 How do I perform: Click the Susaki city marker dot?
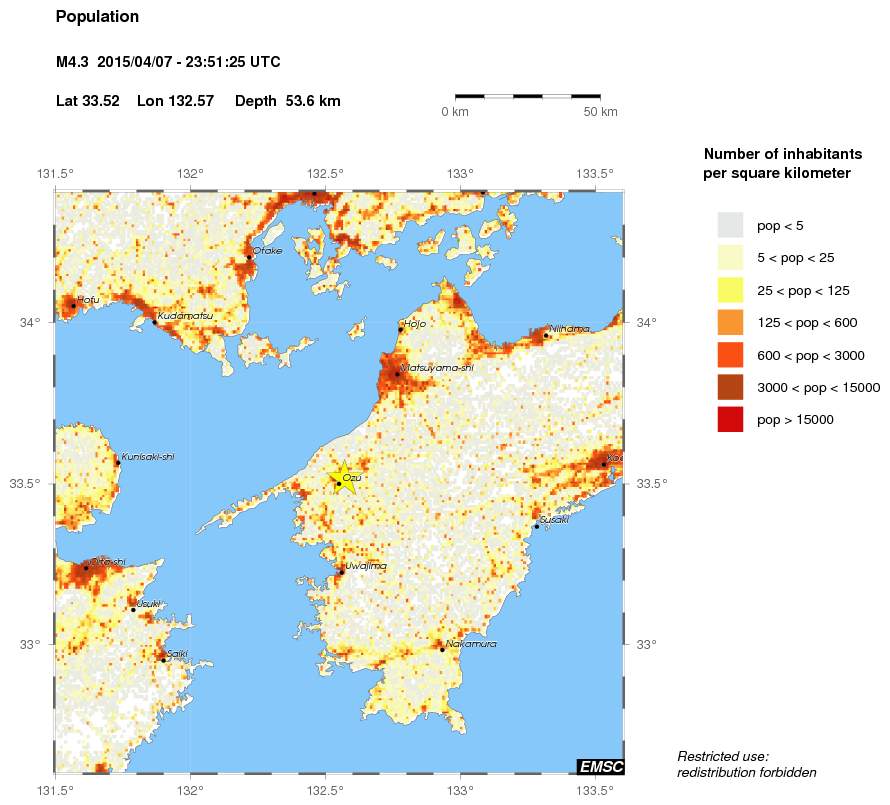coord(537,526)
